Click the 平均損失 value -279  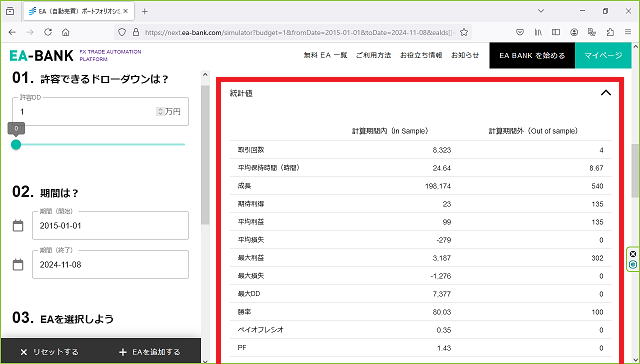444,240
